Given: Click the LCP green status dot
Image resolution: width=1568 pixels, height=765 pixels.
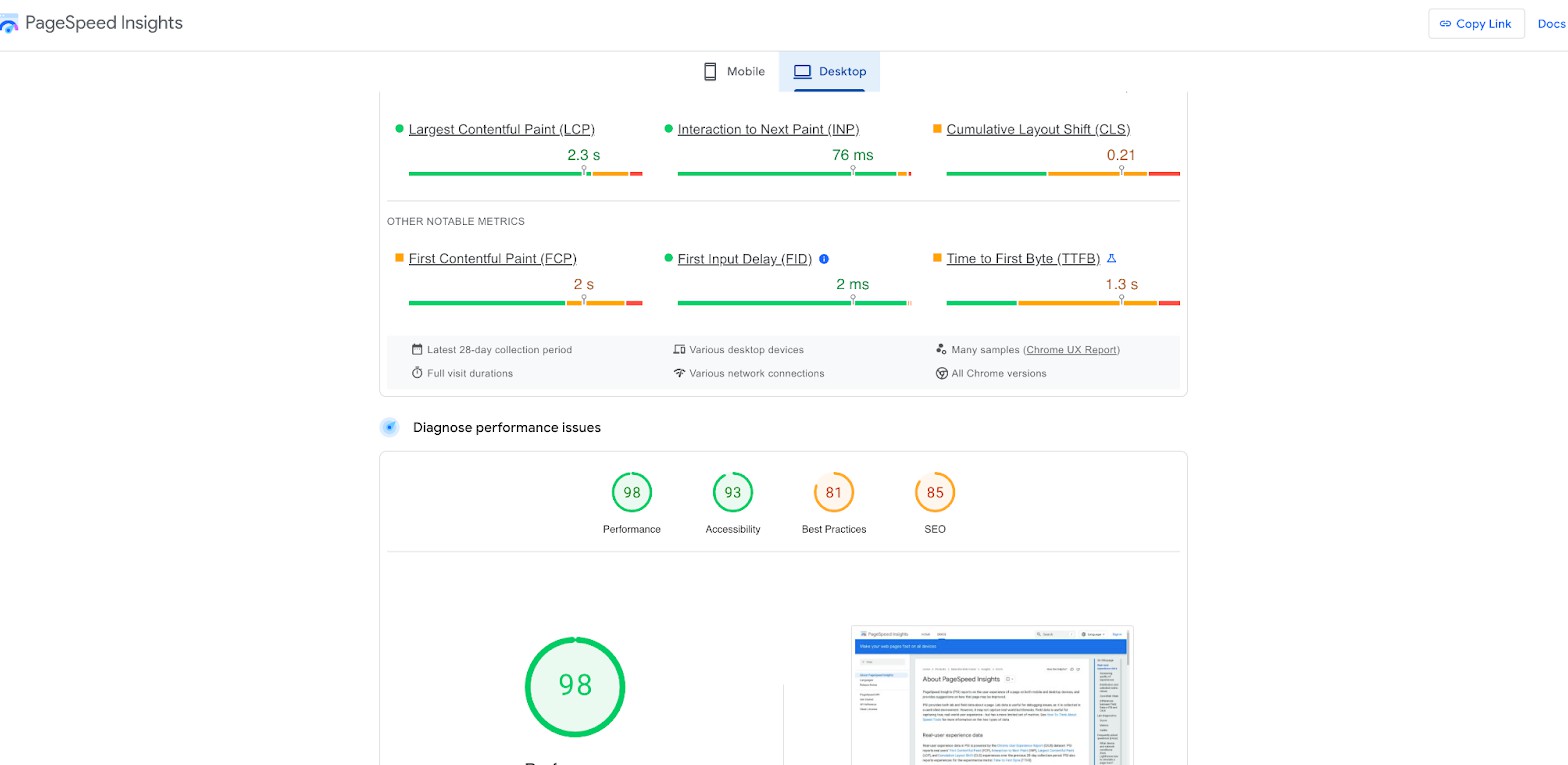Looking at the screenshot, I should 400,129.
